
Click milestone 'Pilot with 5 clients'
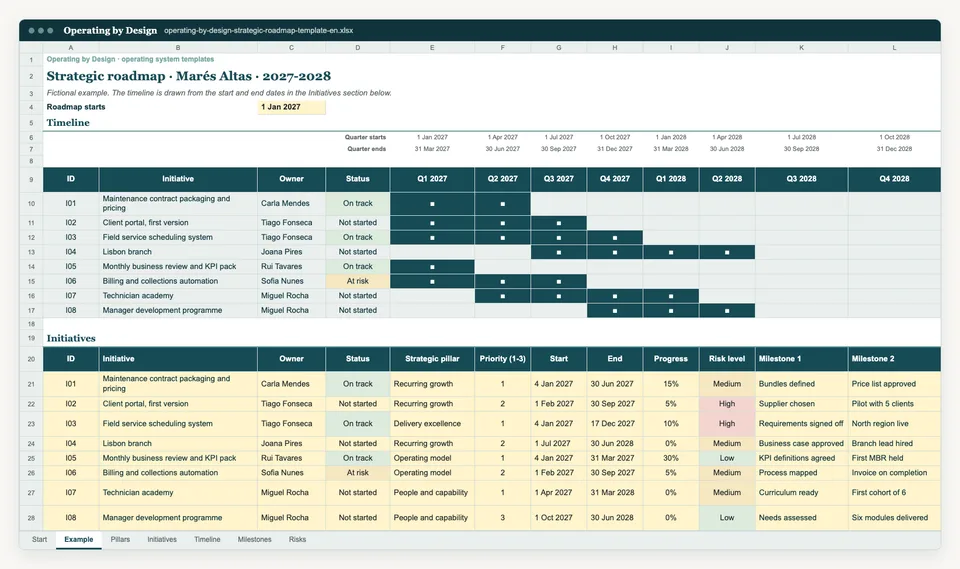894,404
